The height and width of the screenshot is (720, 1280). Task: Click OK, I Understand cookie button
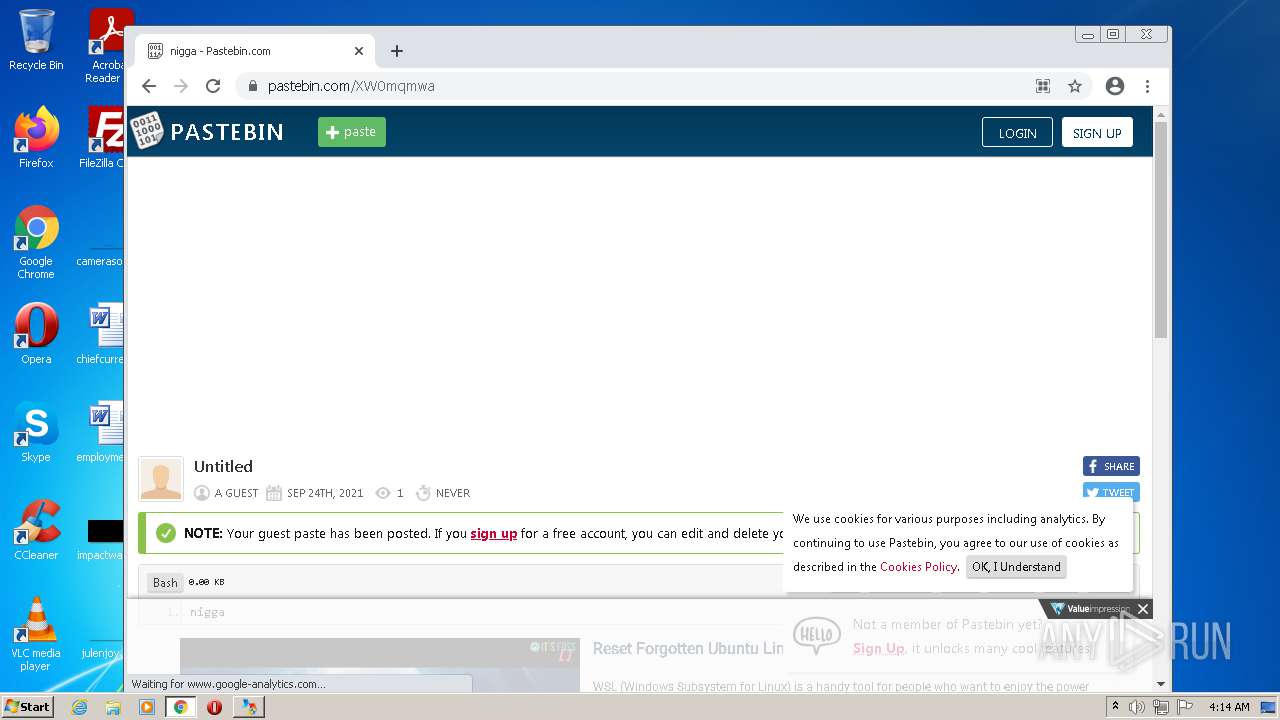tap(1016, 567)
